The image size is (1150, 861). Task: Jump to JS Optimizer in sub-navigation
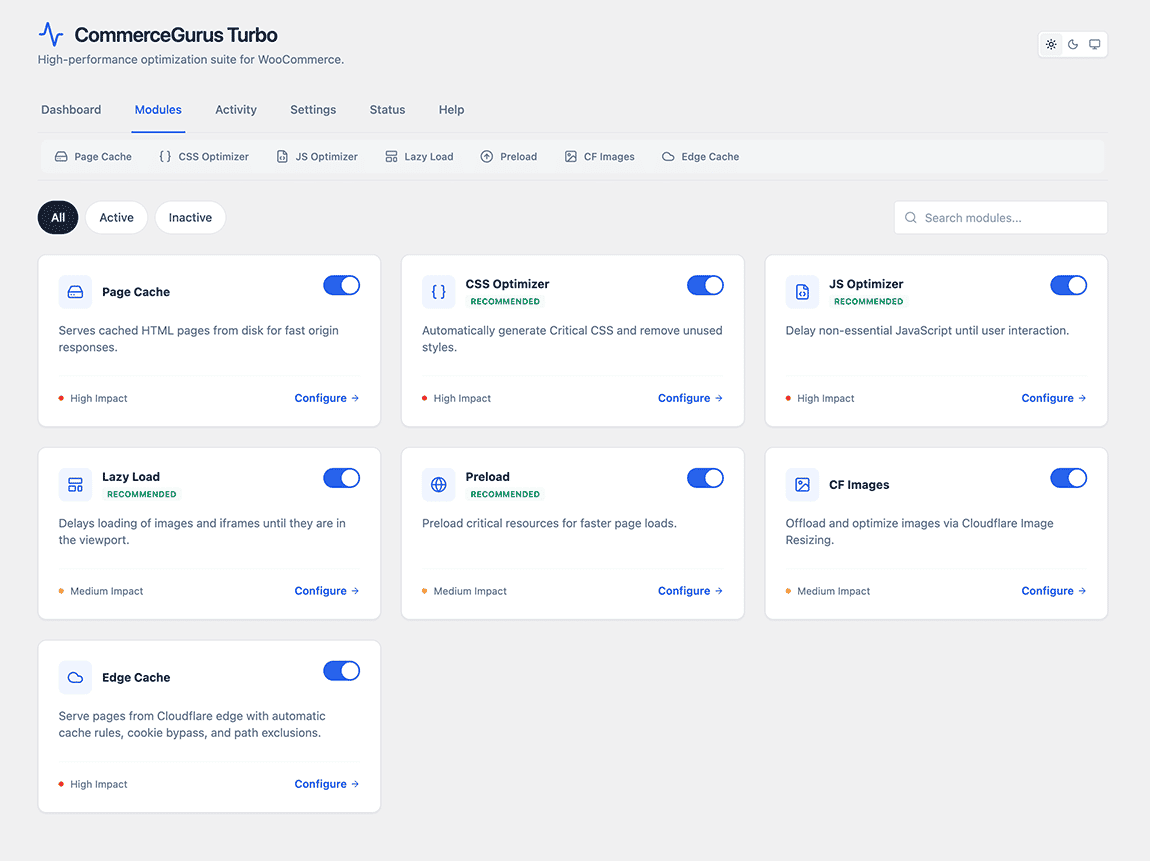click(x=317, y=157)
